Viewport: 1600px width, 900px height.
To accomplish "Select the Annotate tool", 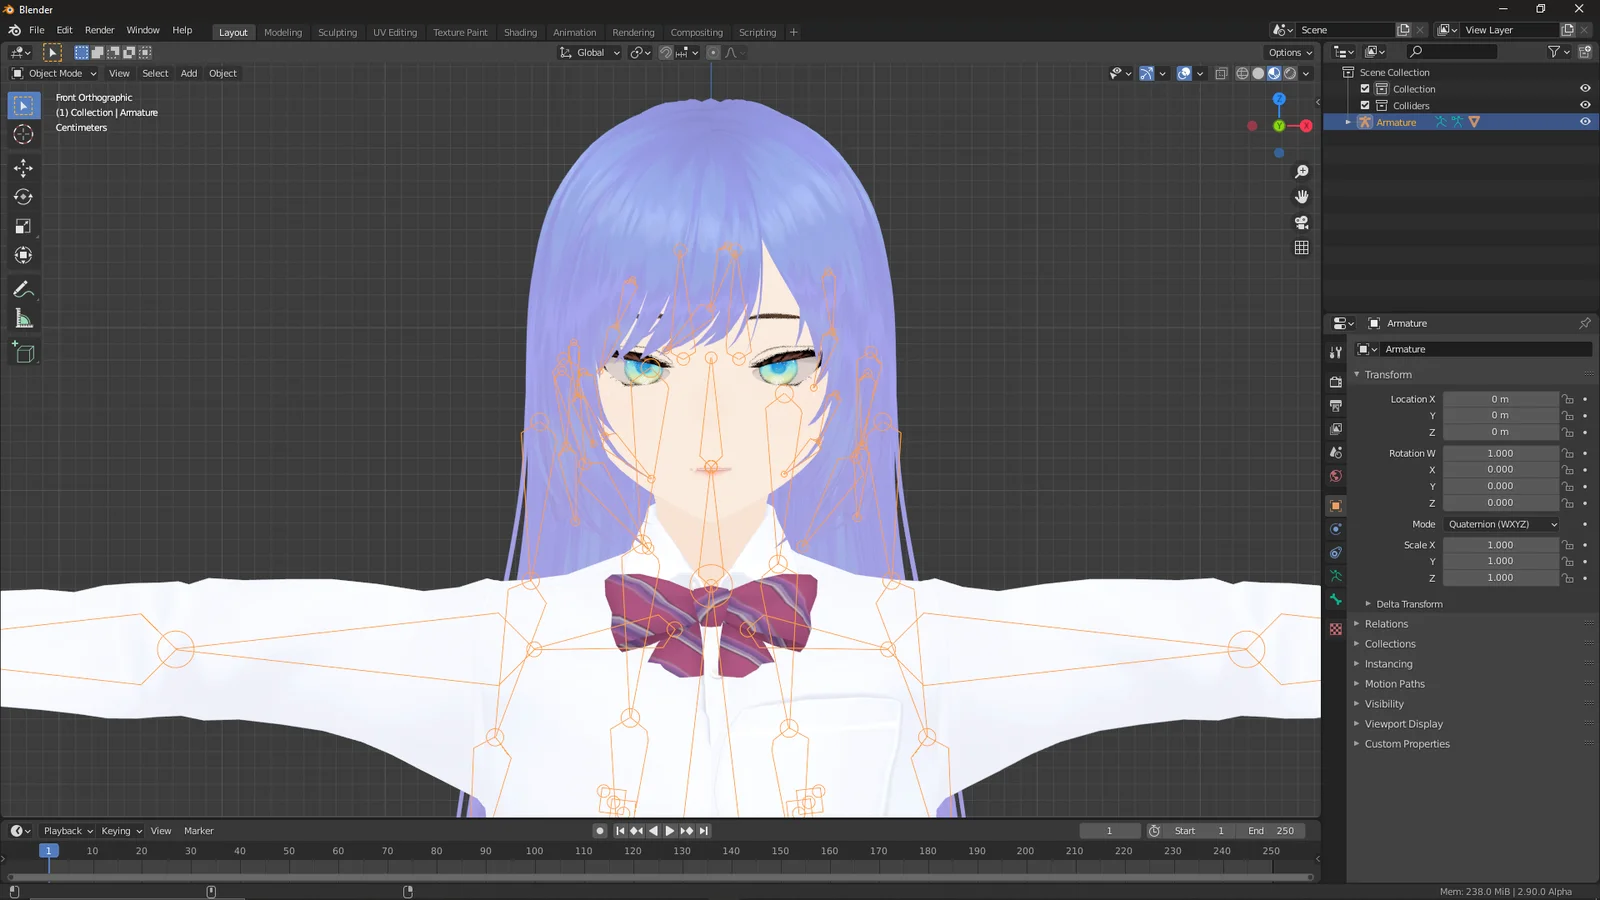I will [23, 289].
